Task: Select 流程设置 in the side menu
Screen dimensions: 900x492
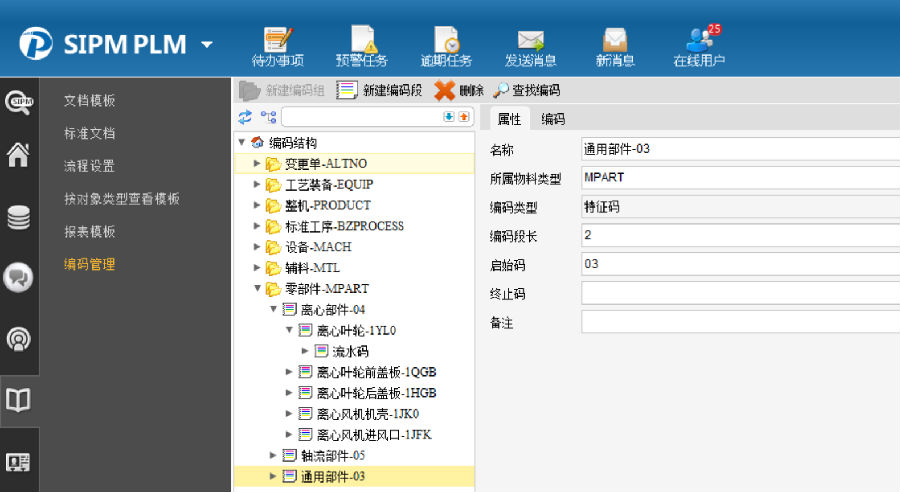Action: [89, 166]
